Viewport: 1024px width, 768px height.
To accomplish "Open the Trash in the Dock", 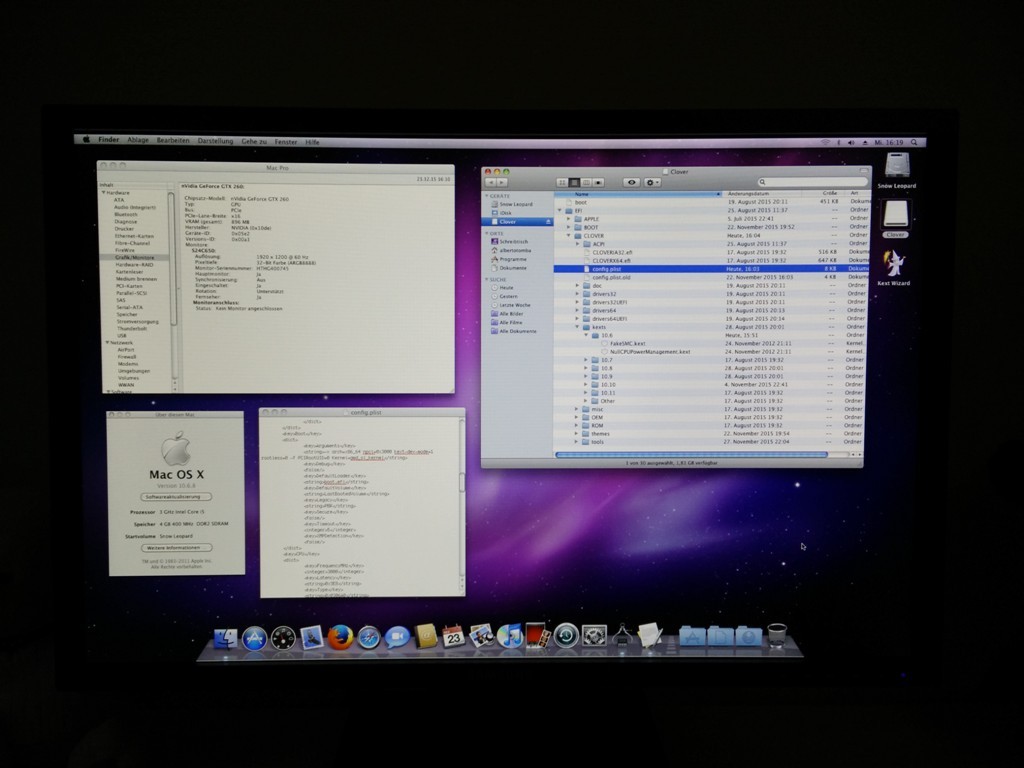I will coord(776,635).
